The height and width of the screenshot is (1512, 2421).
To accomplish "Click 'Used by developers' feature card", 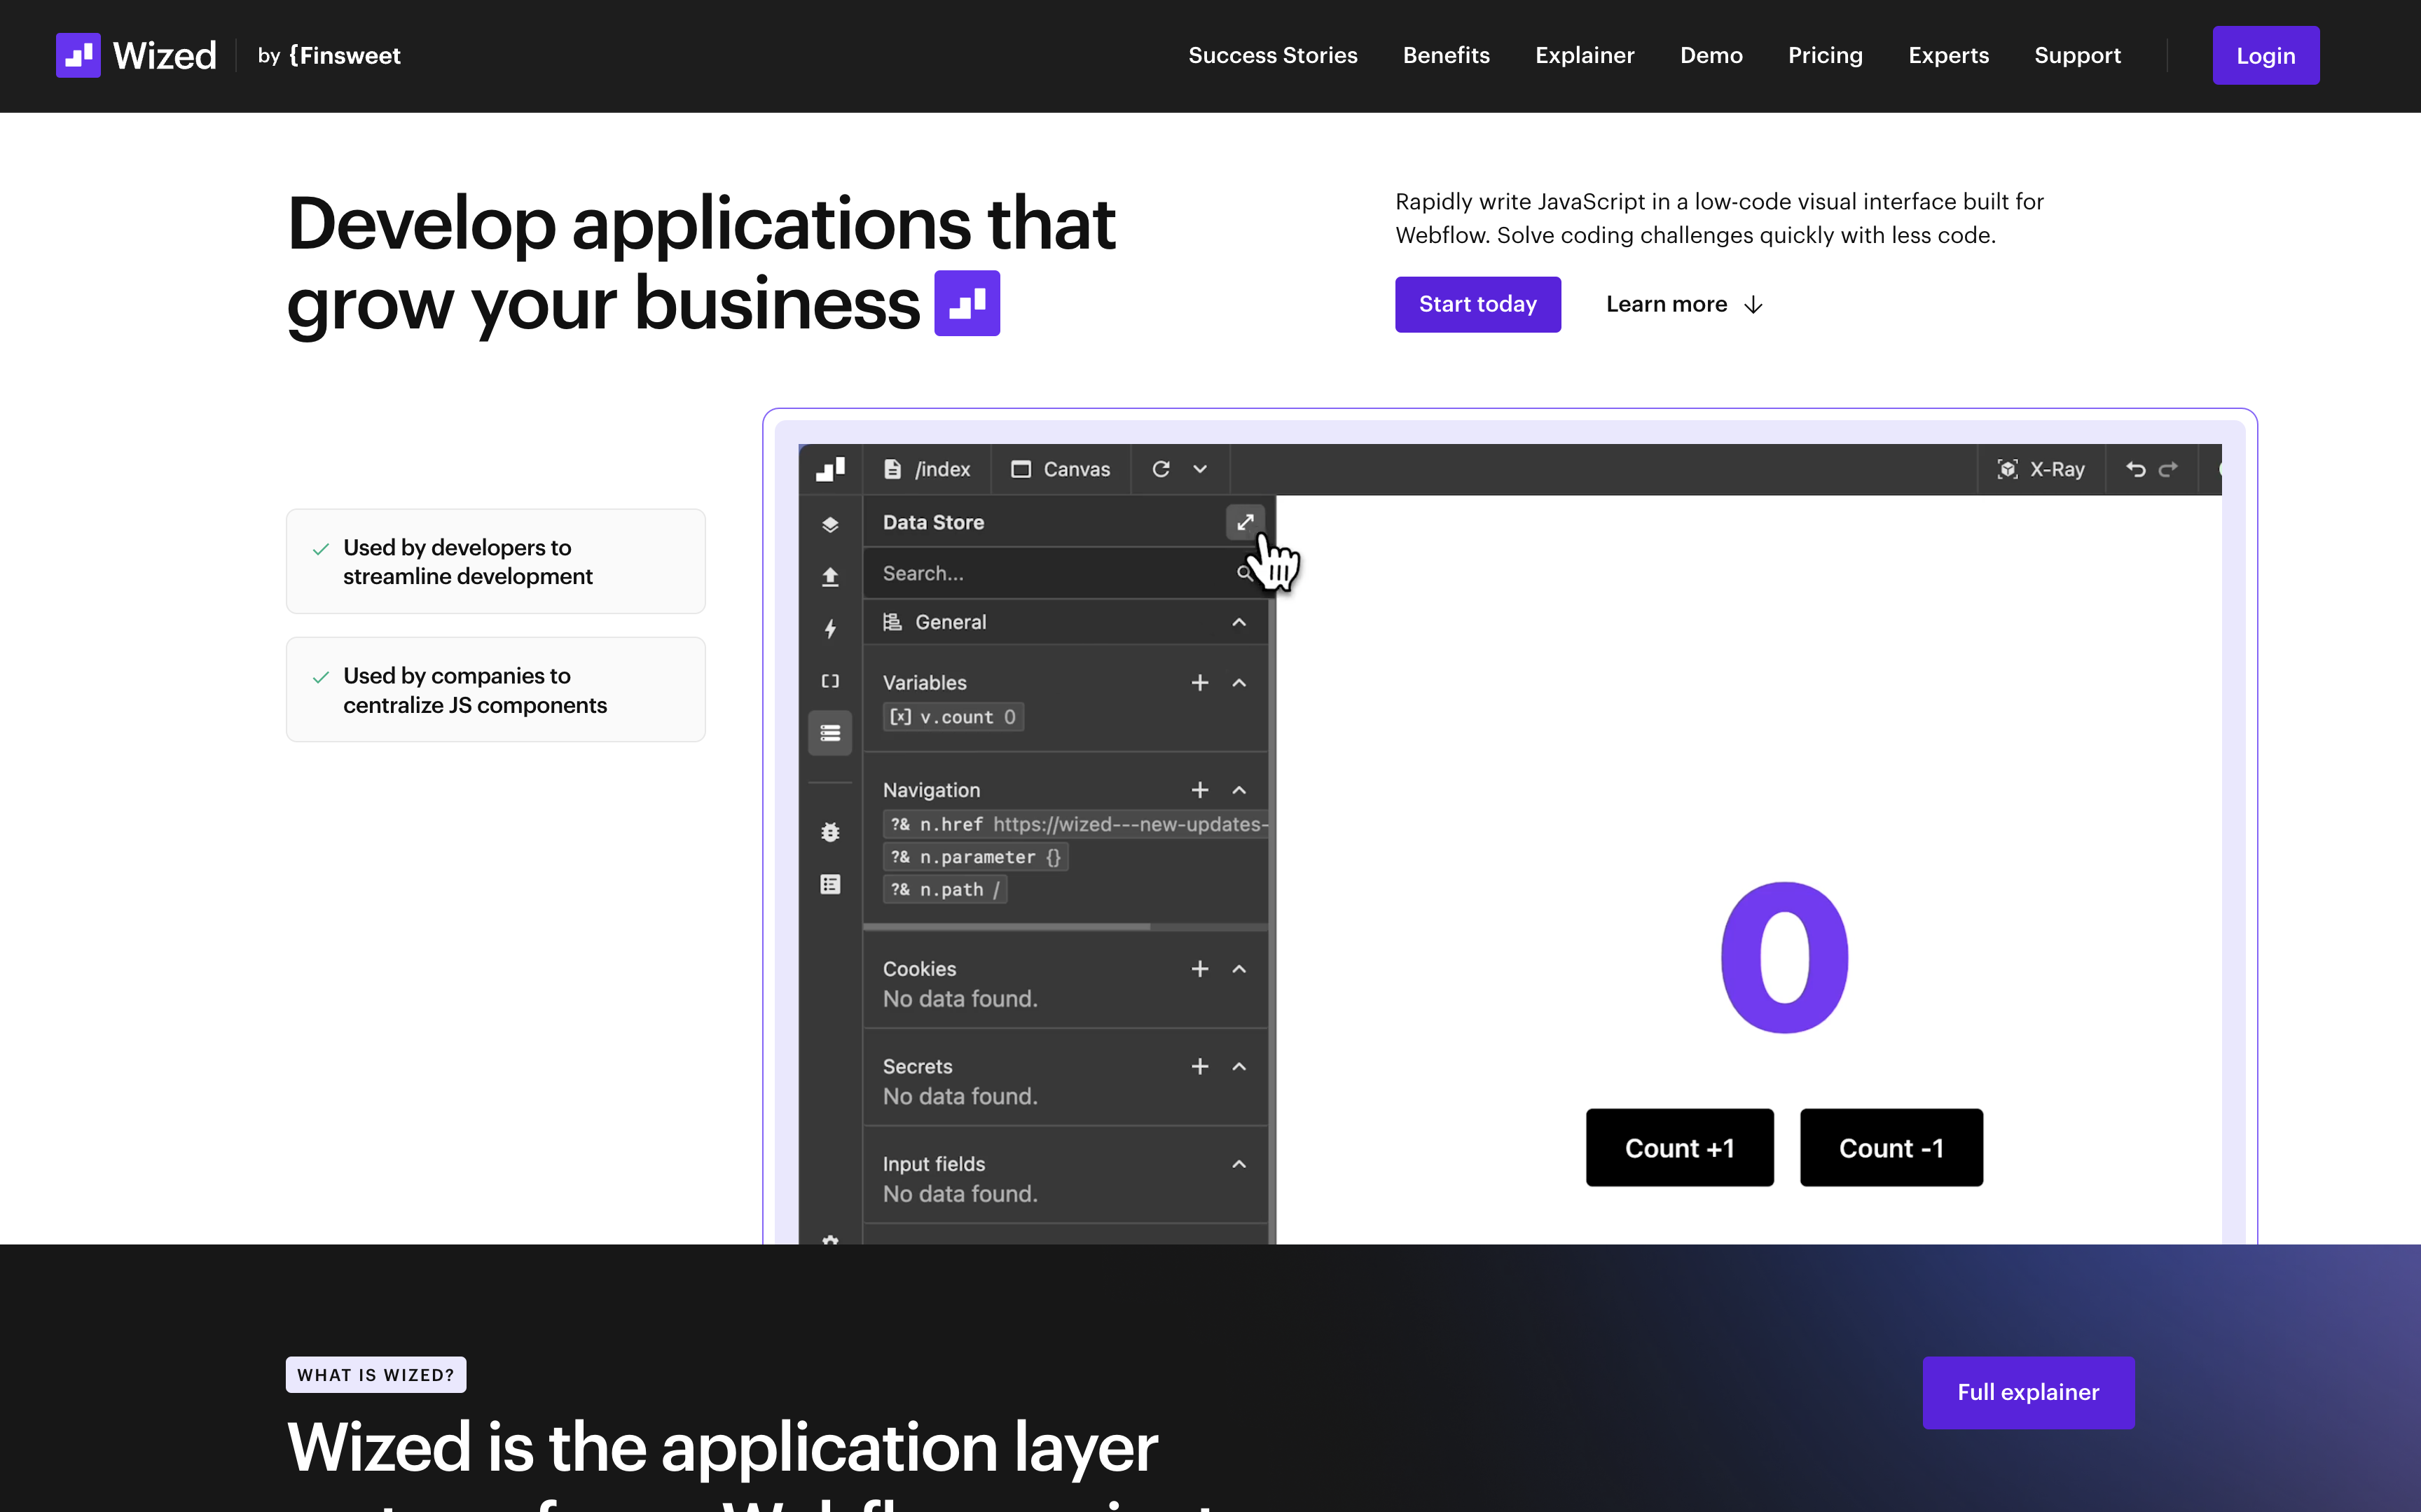I will (x=496, y=561).
